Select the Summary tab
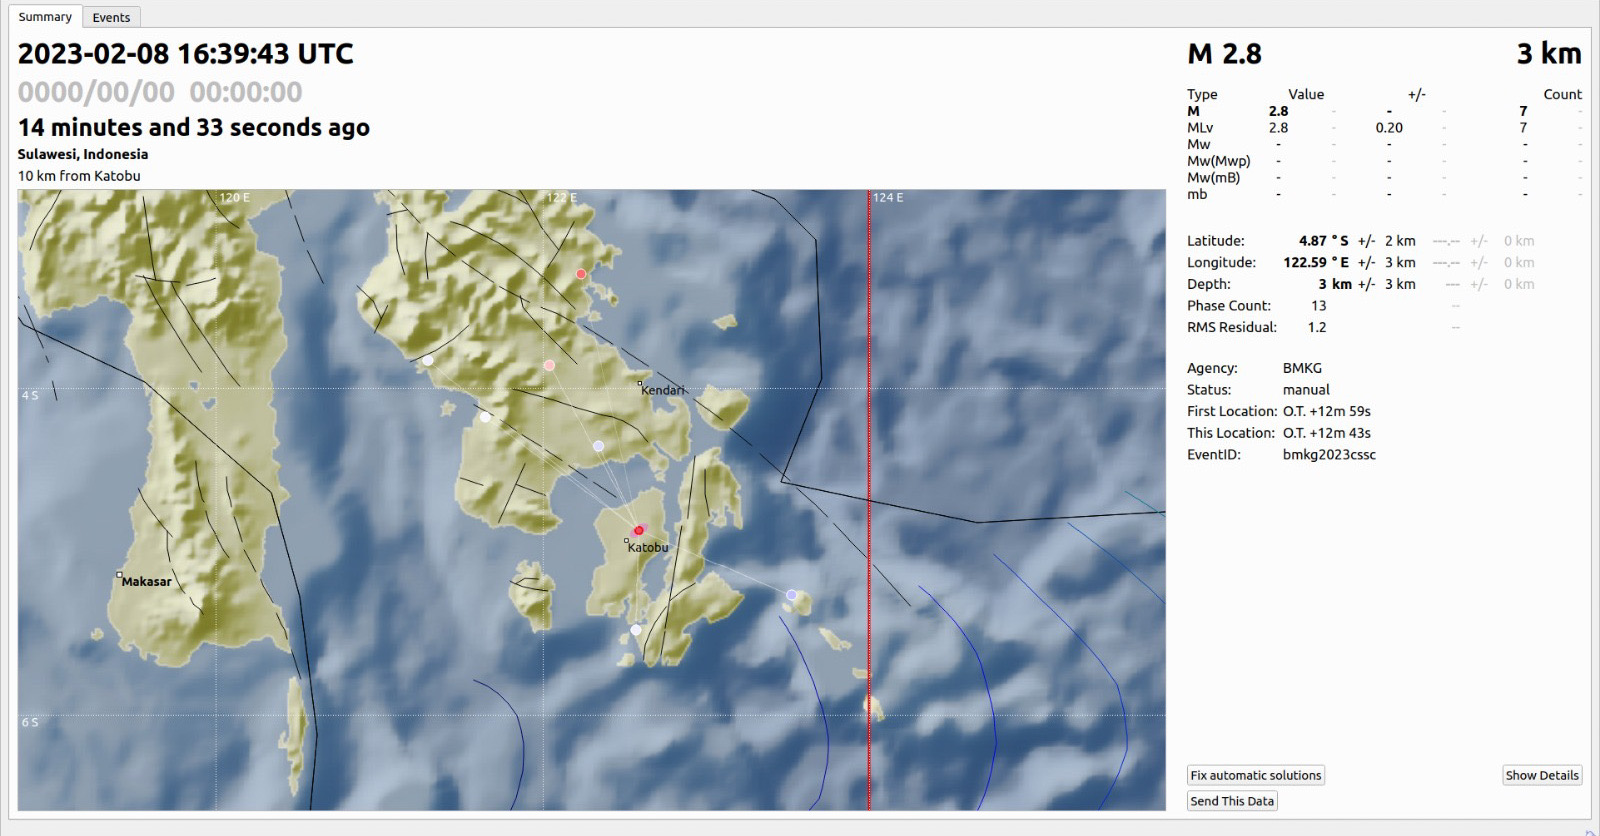1600x836 pixels. 45,17
